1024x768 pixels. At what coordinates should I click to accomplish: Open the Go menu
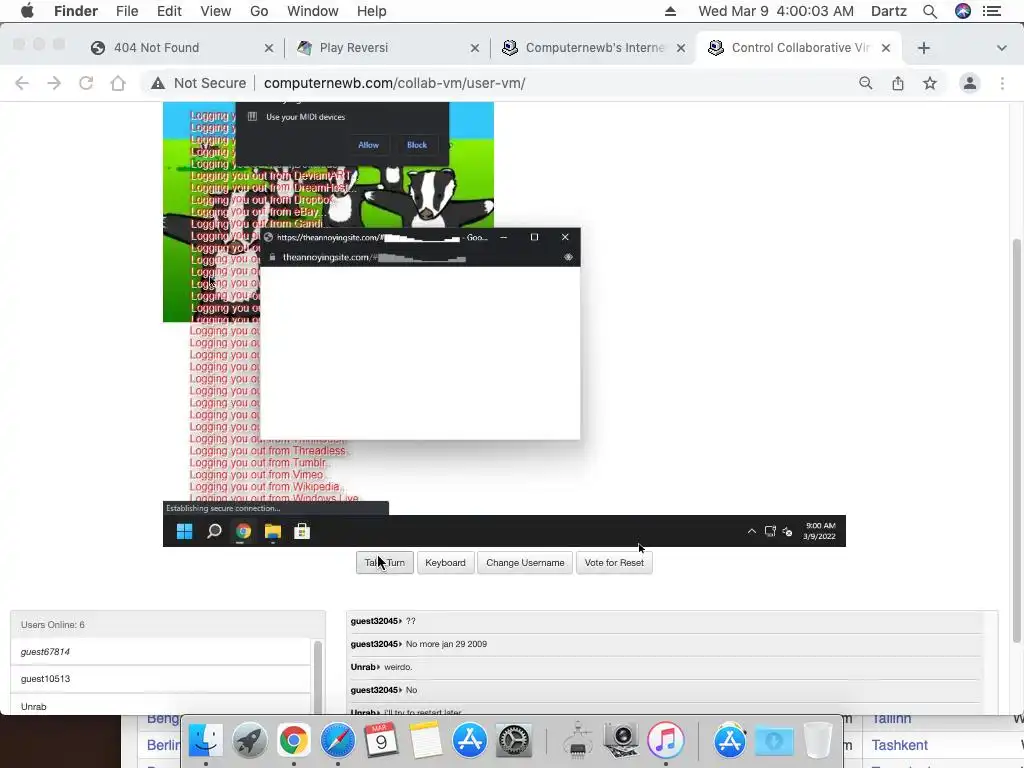pos(259,11)
